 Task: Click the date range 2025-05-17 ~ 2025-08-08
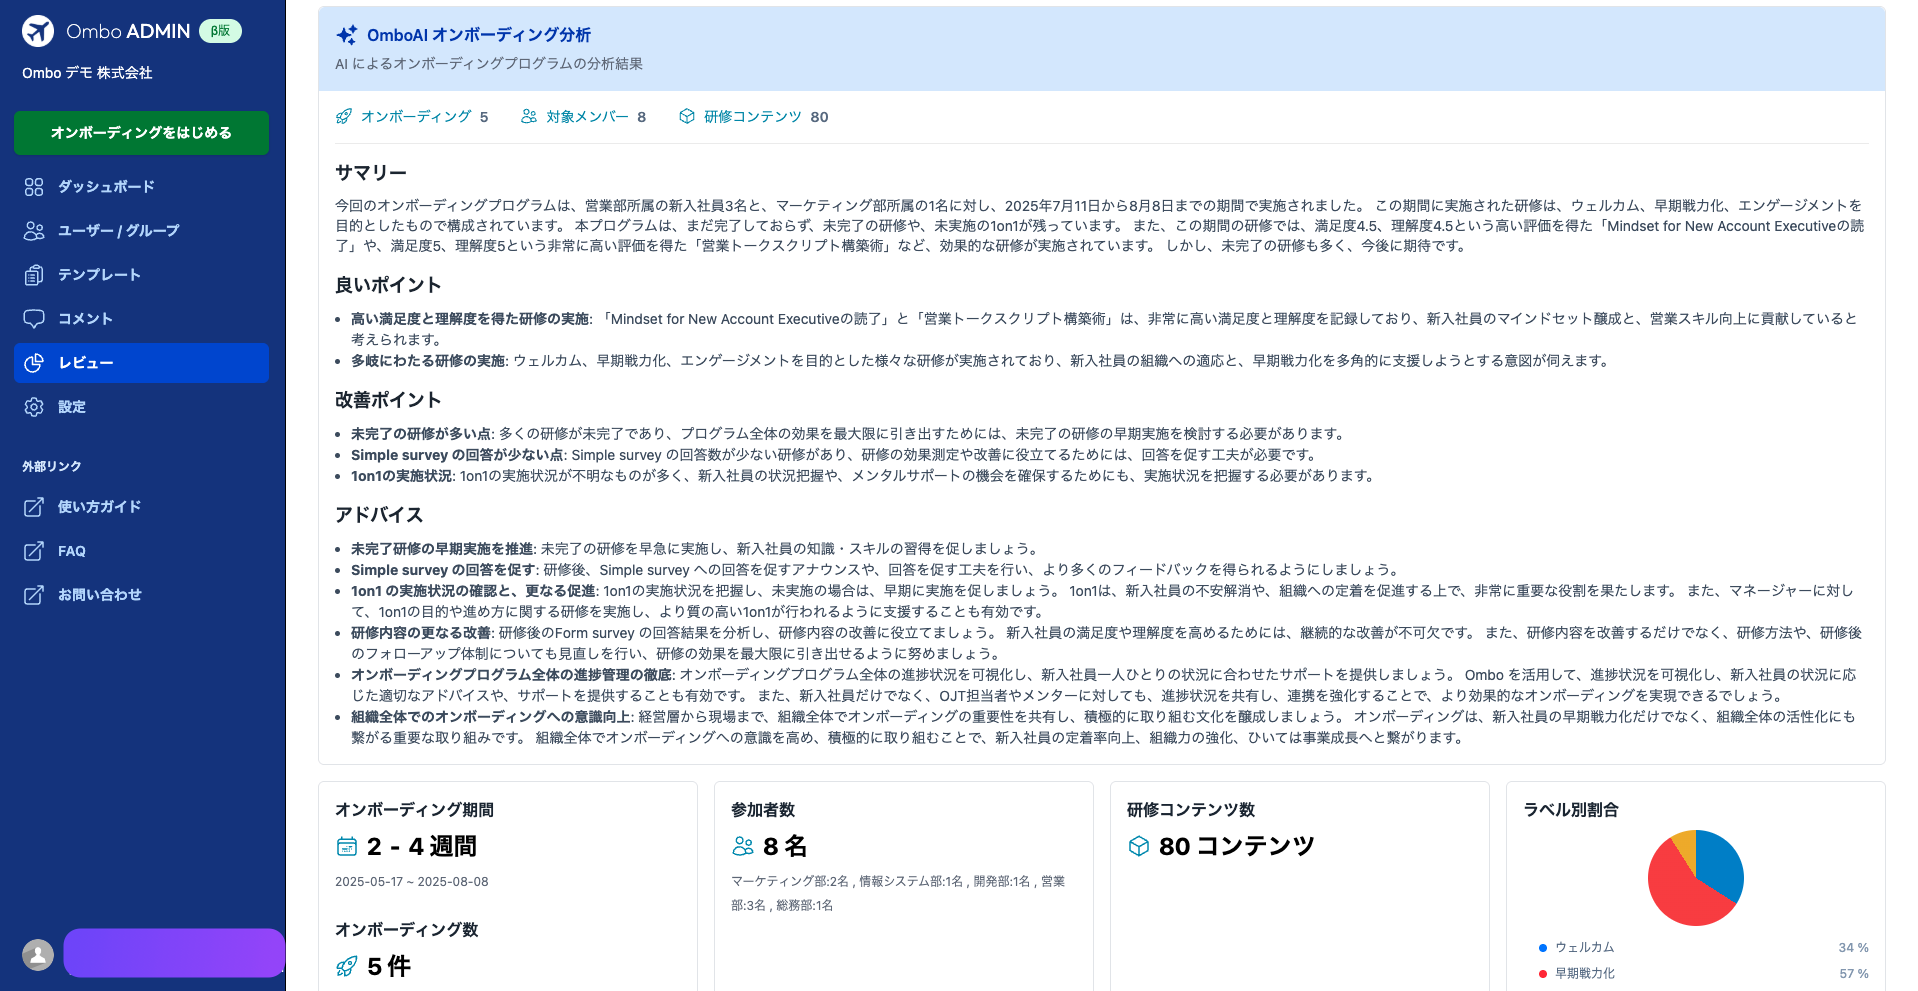point(412,882)
